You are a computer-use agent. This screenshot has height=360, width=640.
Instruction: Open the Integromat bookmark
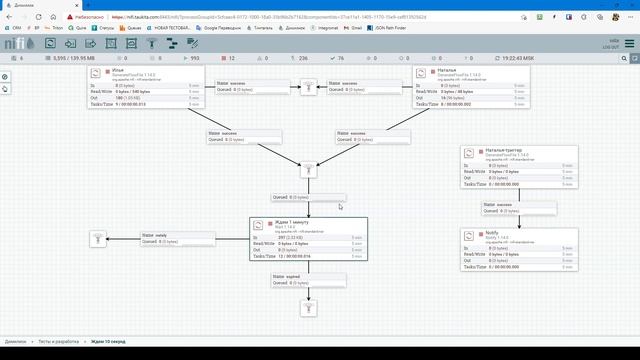[324, 28]
